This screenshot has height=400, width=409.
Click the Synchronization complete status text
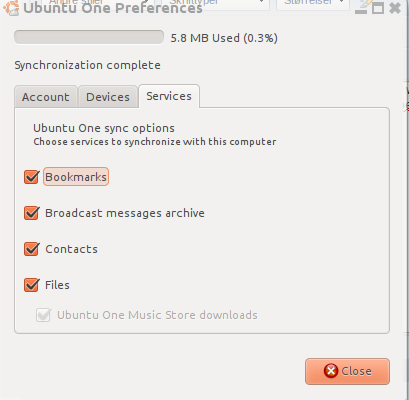(87, 65)
